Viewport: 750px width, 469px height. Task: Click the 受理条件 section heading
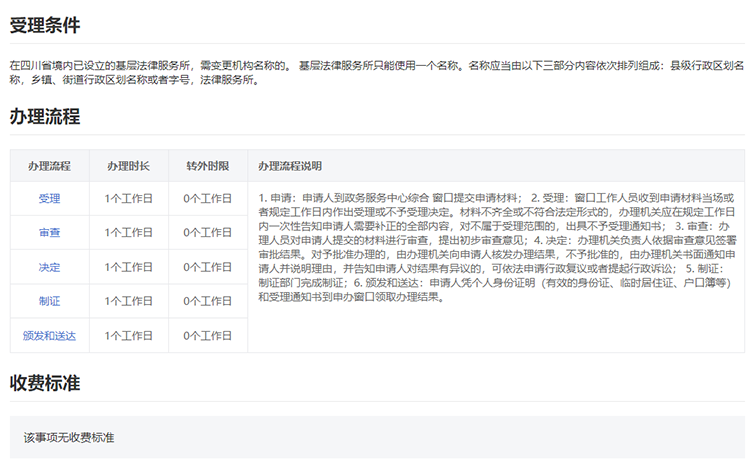45,26
